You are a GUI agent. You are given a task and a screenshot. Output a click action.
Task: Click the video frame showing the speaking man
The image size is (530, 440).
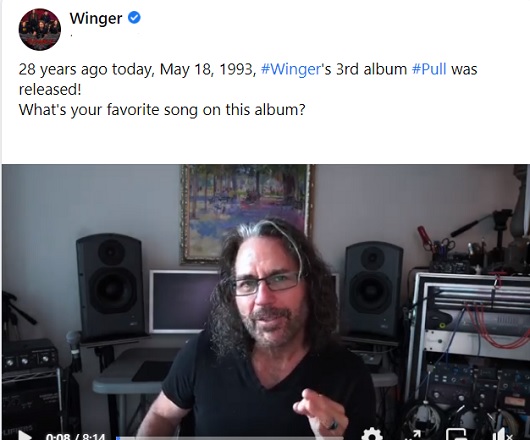[x=266, y=302]
